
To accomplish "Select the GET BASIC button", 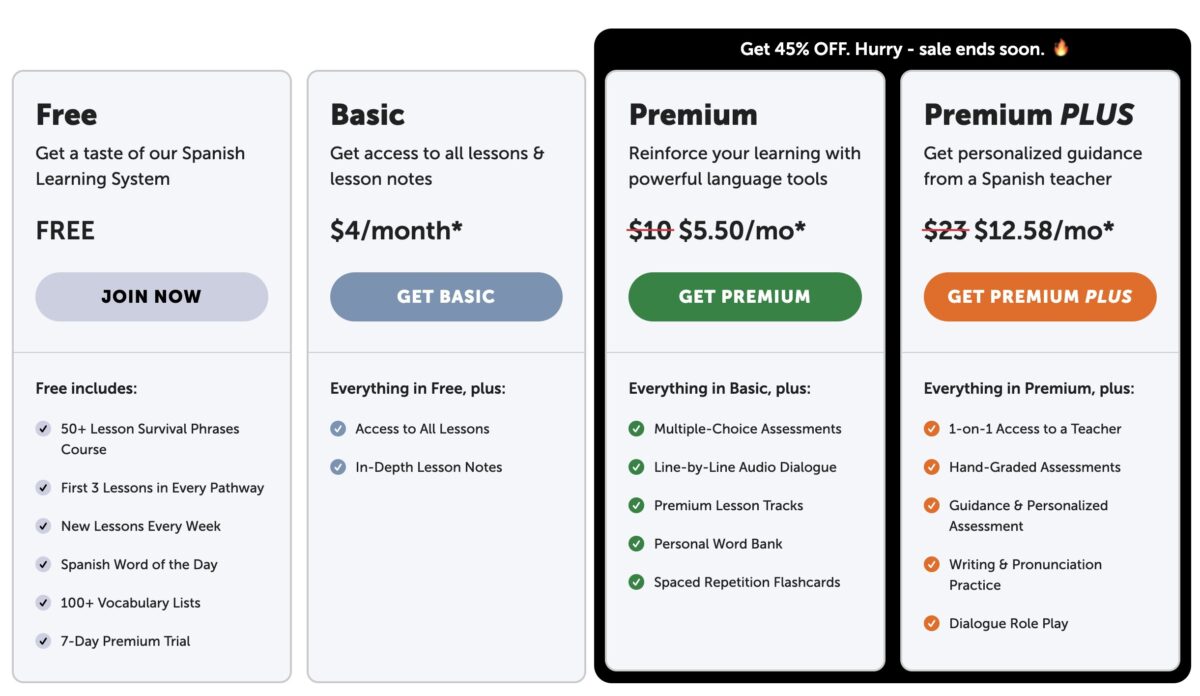I will click(446, 297).
